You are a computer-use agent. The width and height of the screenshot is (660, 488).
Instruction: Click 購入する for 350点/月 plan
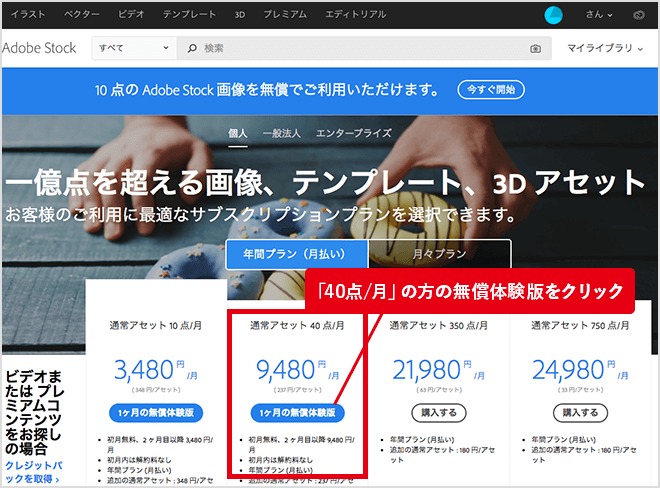coord(438,412)
